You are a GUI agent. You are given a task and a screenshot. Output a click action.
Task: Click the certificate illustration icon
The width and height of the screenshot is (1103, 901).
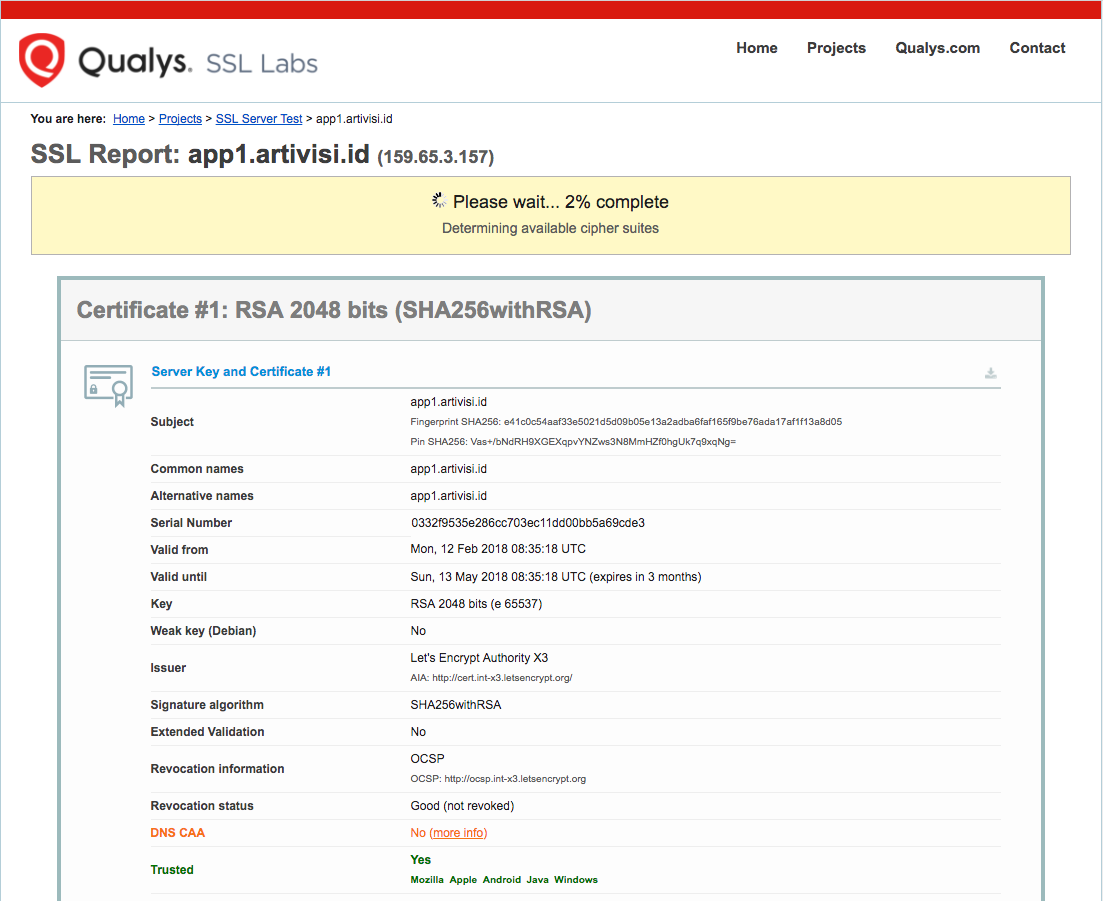[x=108, y=385]
